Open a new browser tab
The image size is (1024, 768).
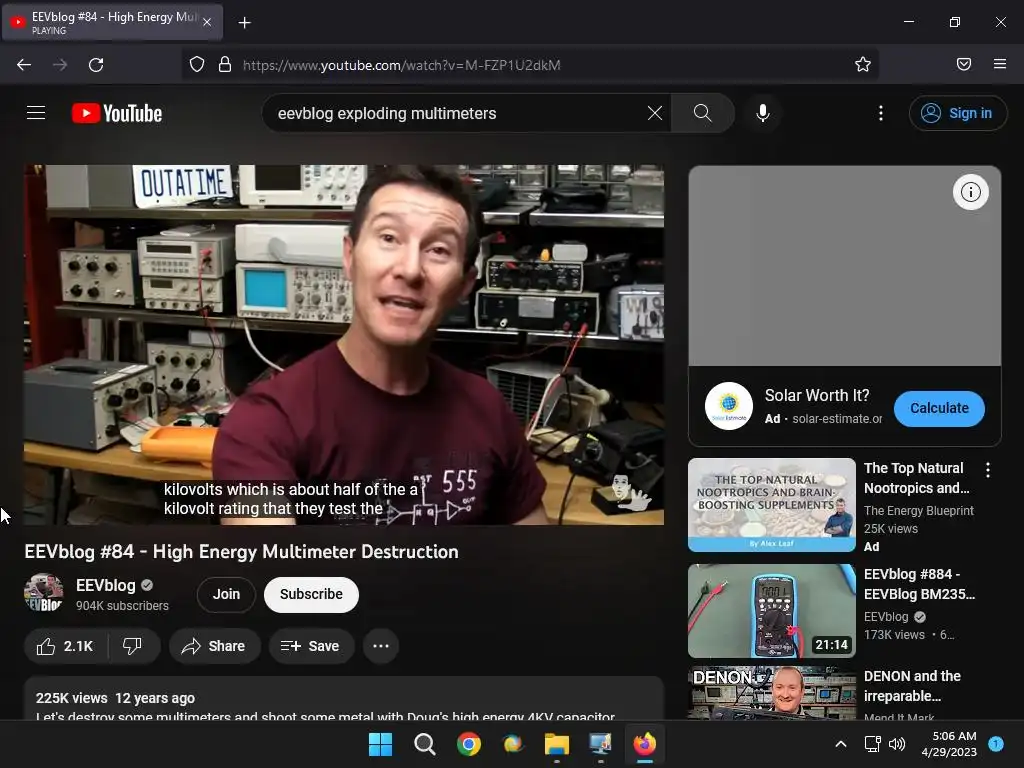point(244,23)
